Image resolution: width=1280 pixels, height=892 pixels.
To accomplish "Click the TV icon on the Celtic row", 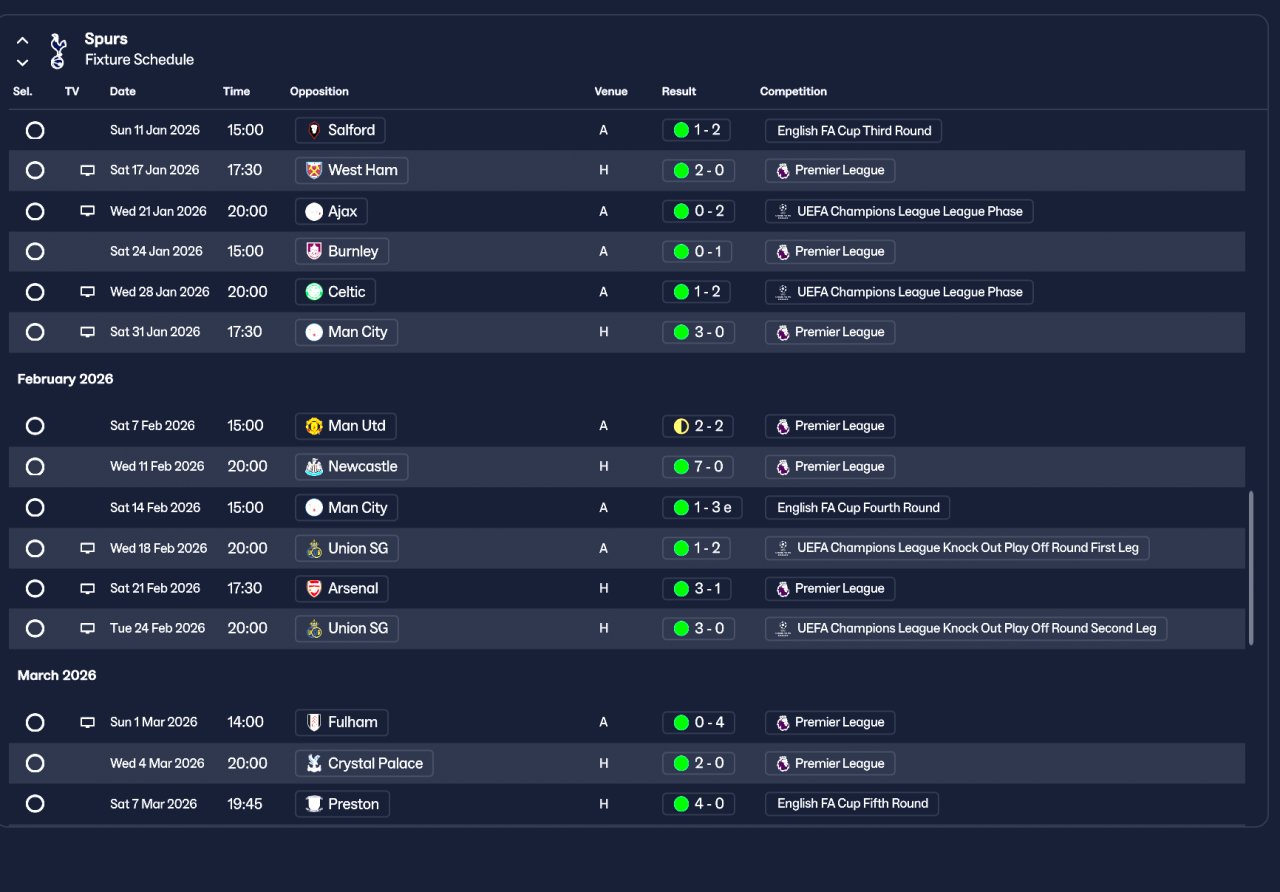I will [88, 292].
